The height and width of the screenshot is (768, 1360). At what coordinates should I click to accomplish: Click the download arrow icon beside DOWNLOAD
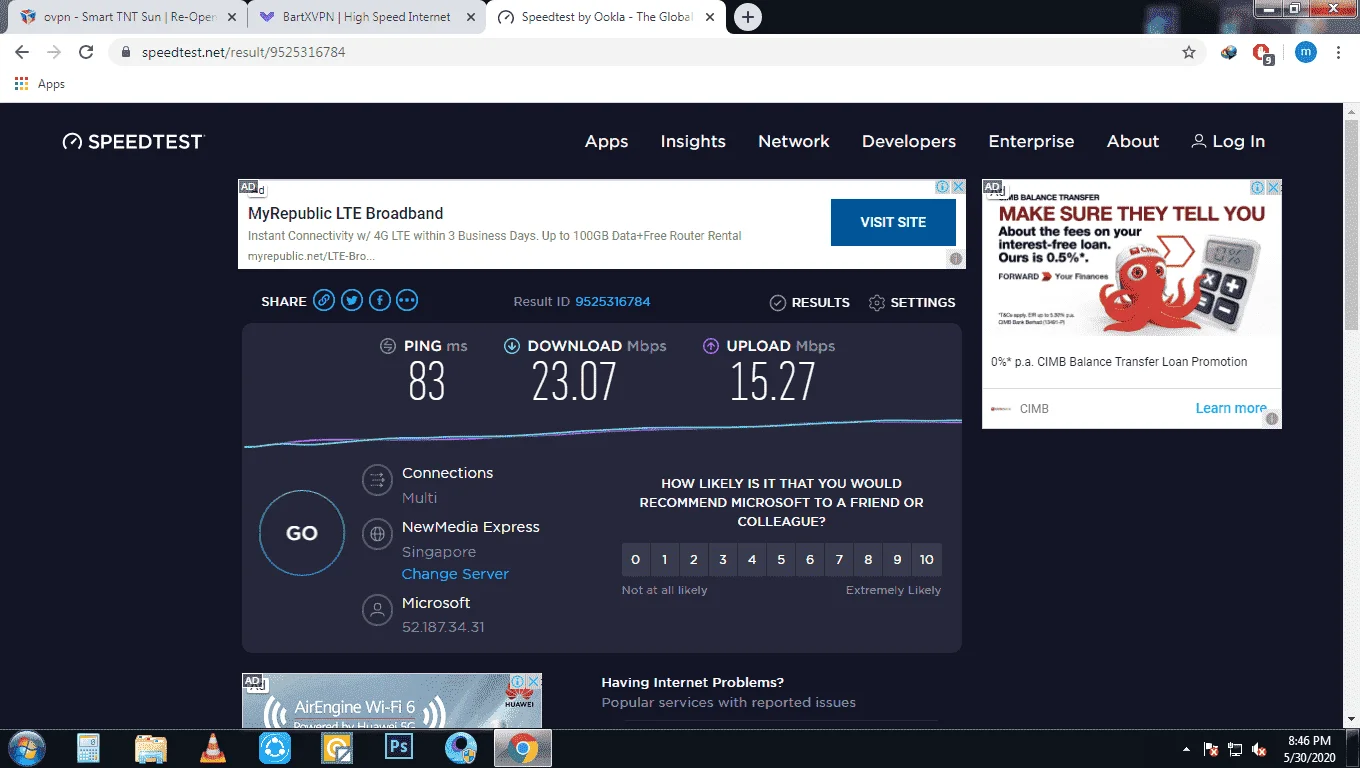(x=512, y=346)
